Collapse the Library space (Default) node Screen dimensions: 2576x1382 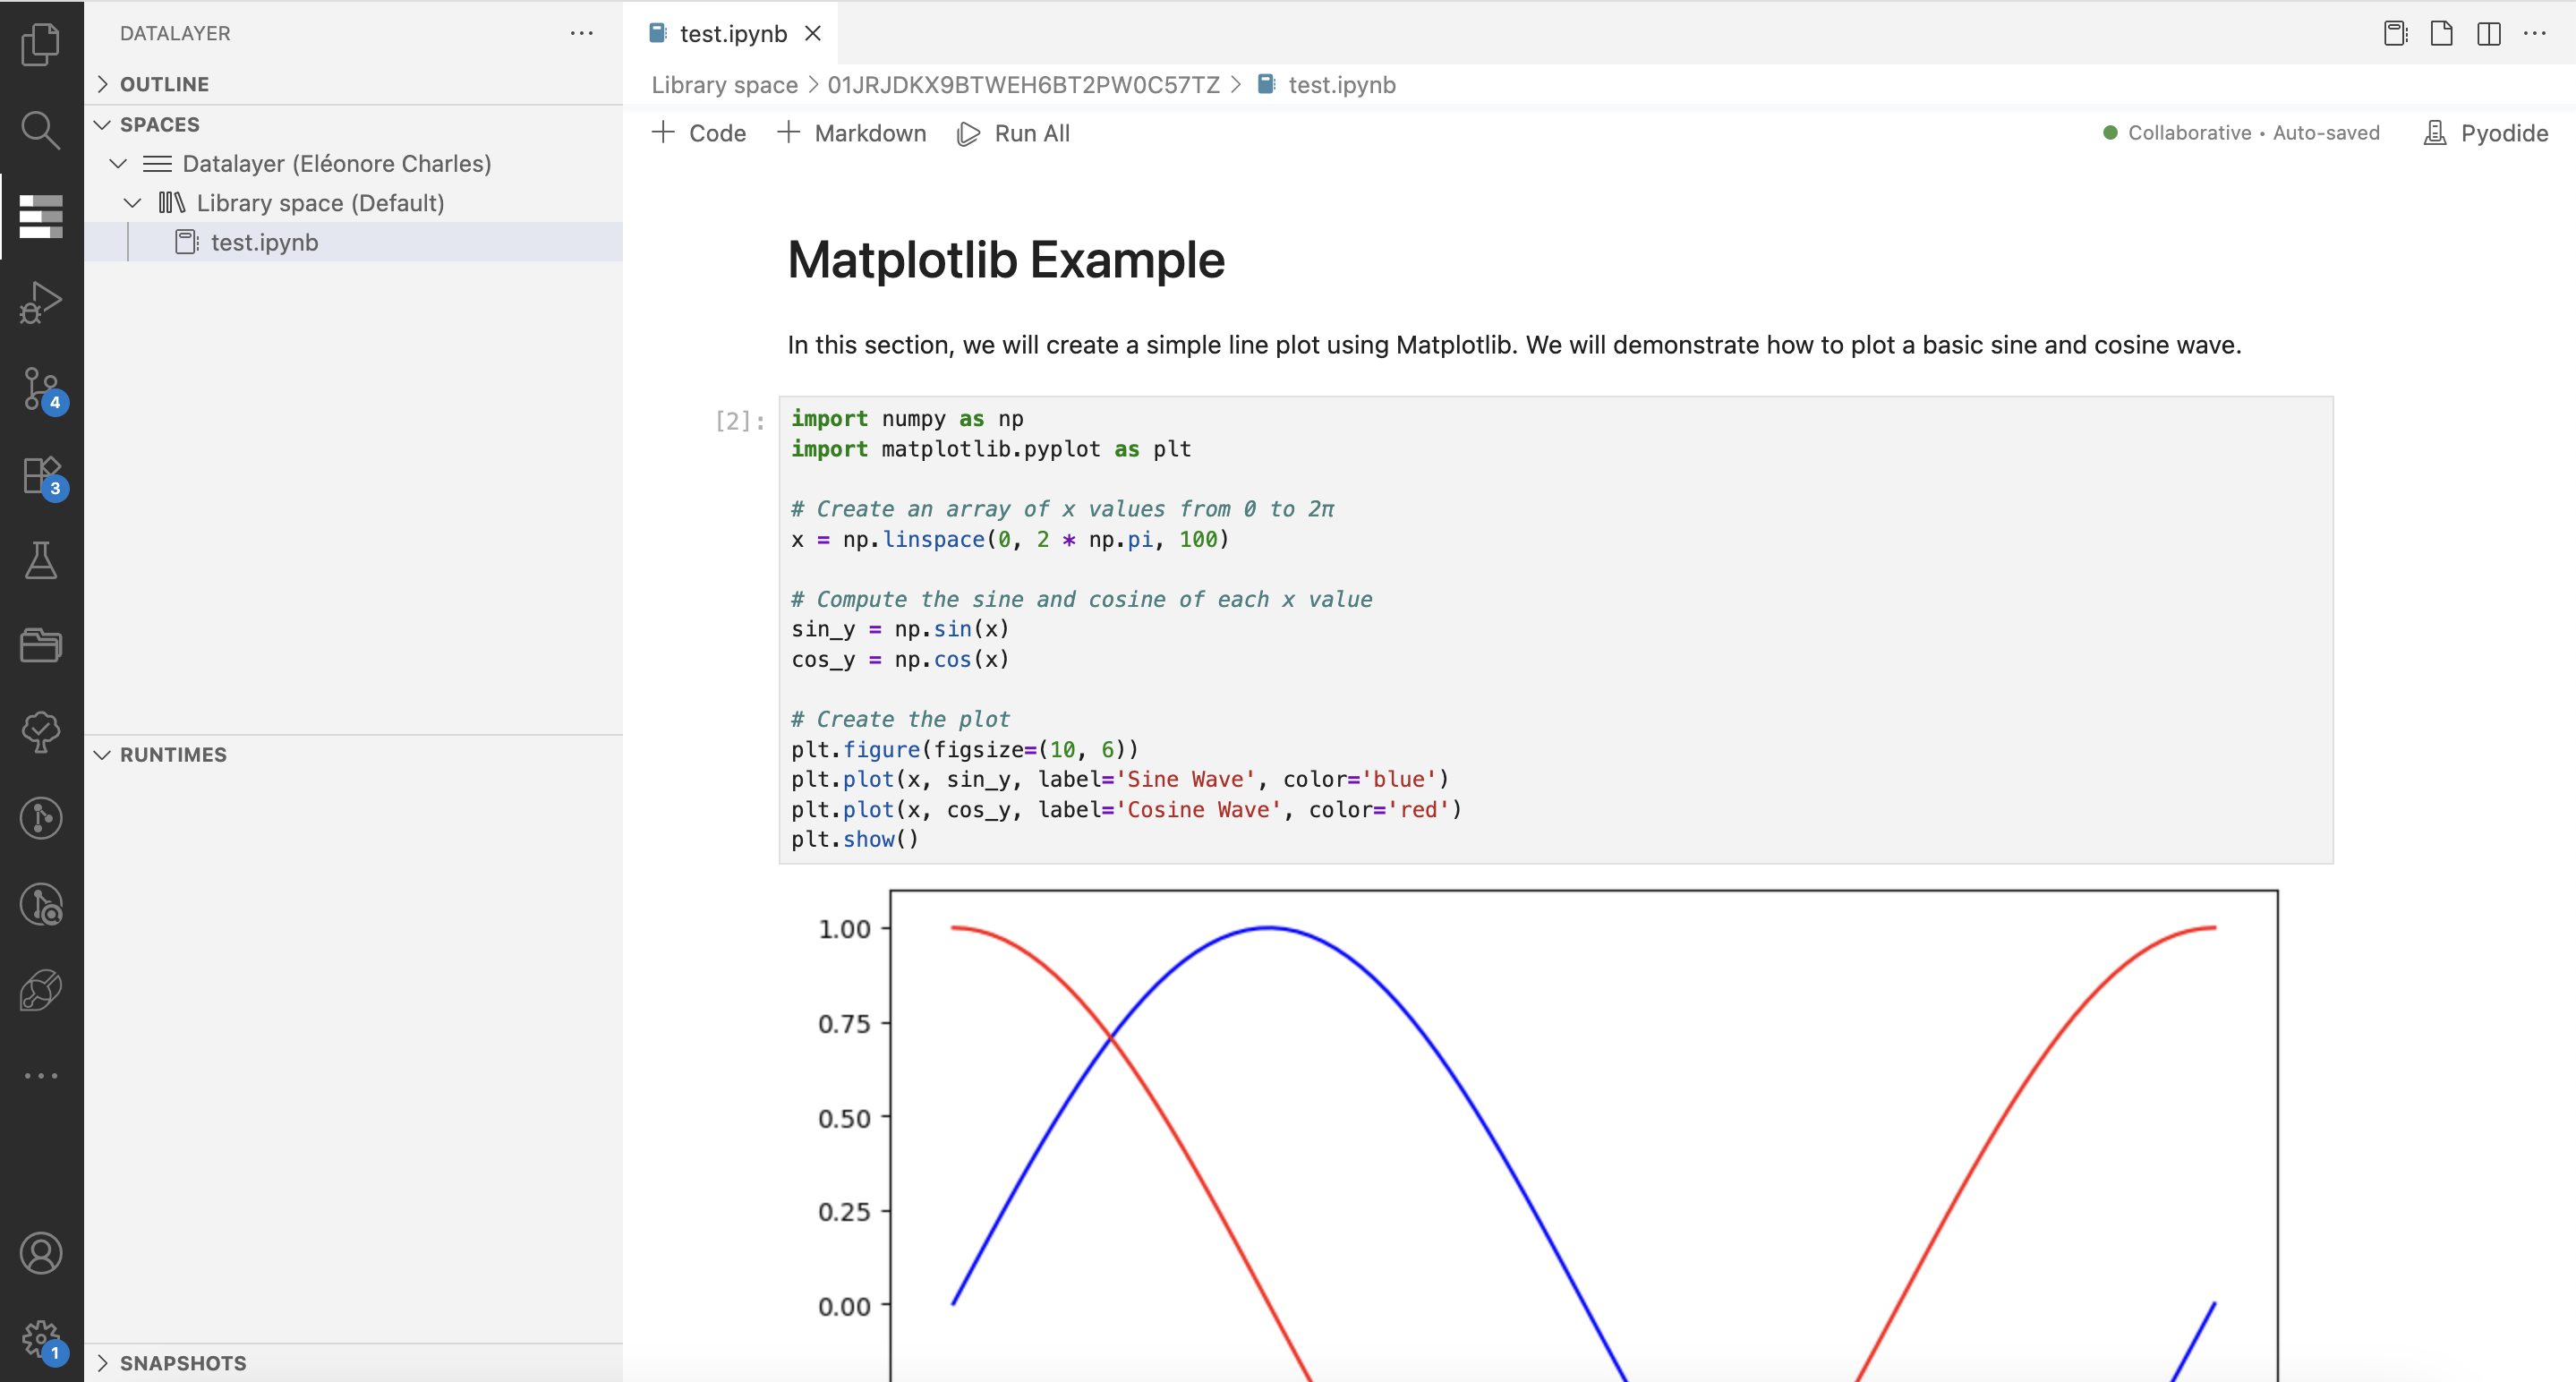[x=133, y=203]
